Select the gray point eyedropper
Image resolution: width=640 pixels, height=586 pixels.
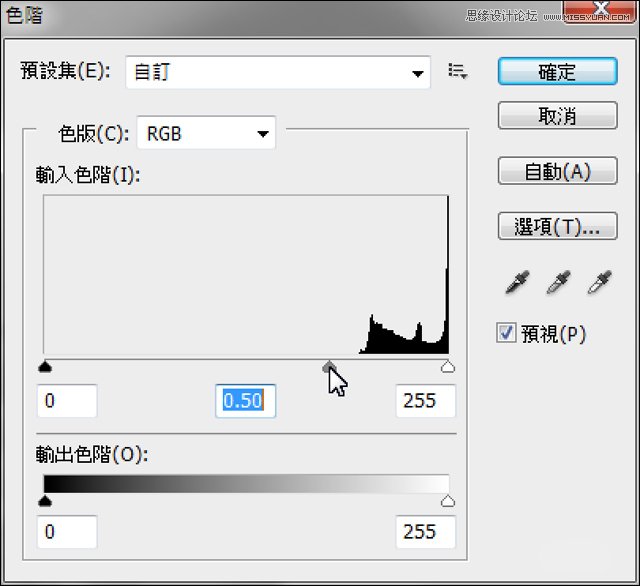(x=558, y=282)
